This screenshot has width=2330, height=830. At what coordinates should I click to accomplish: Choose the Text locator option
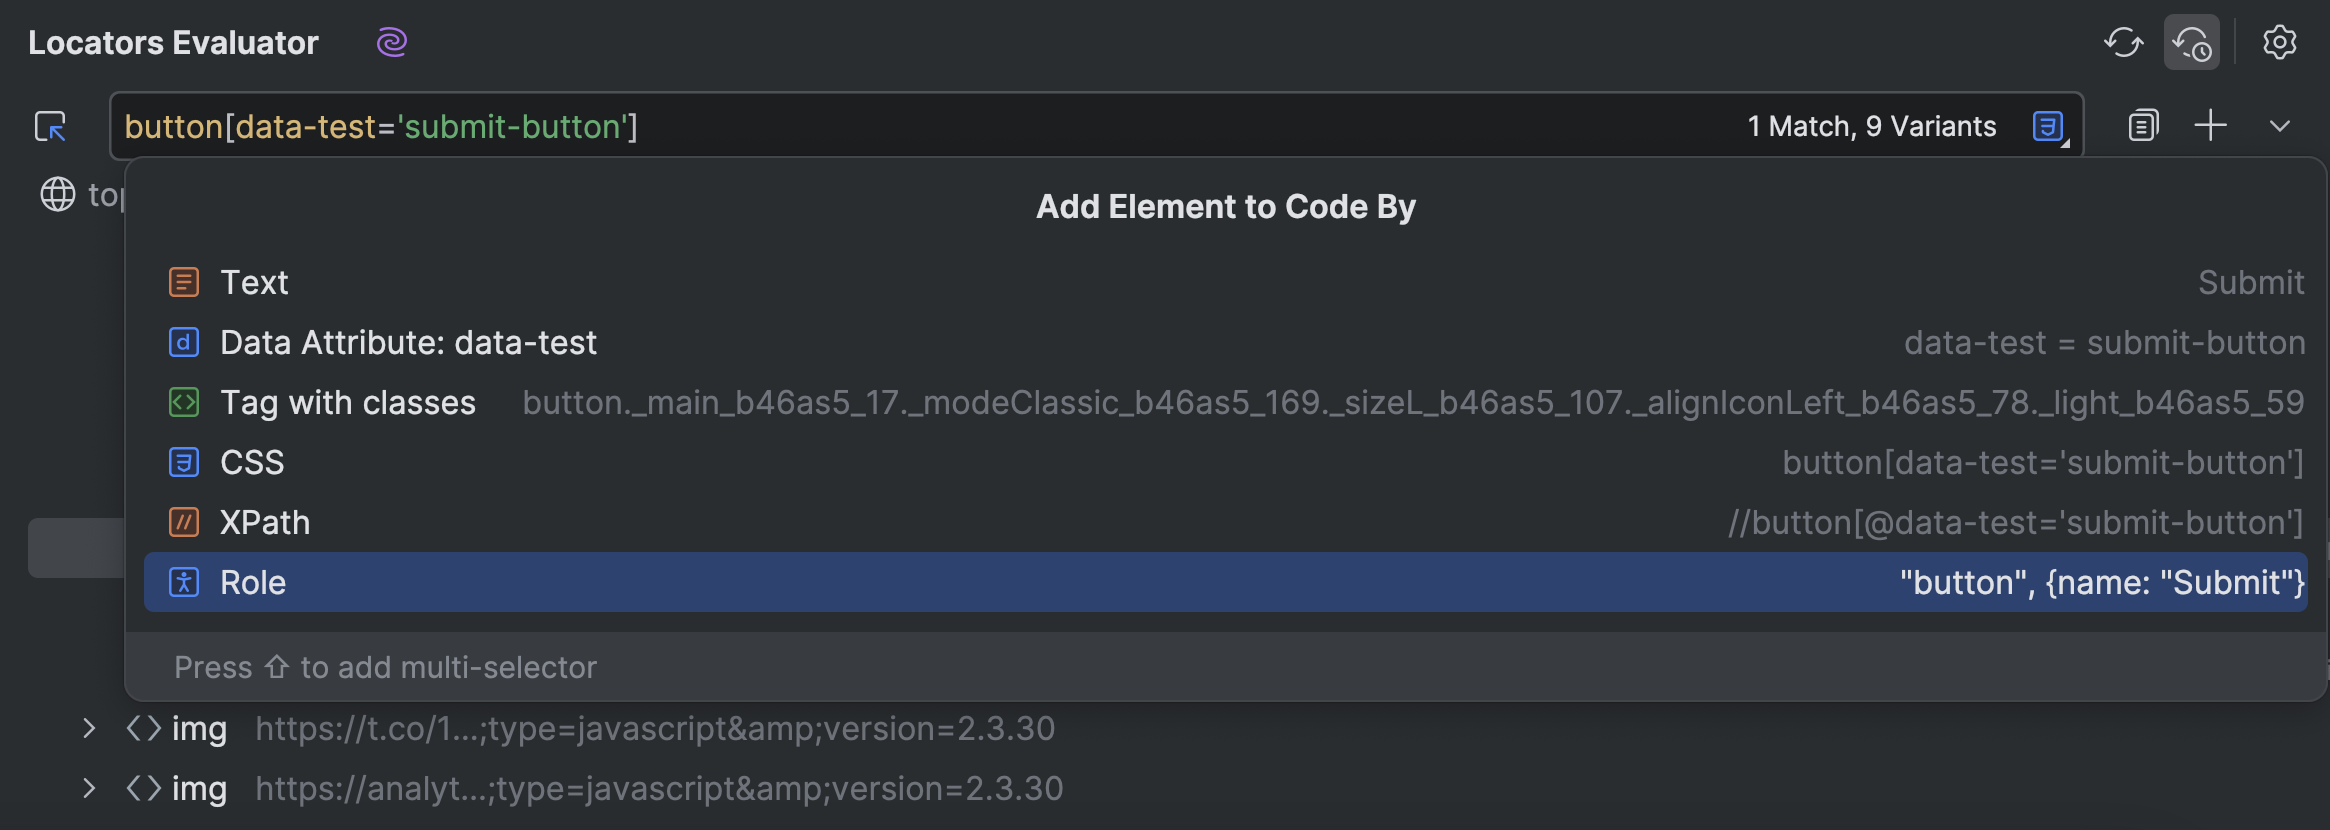click(254, 282)
